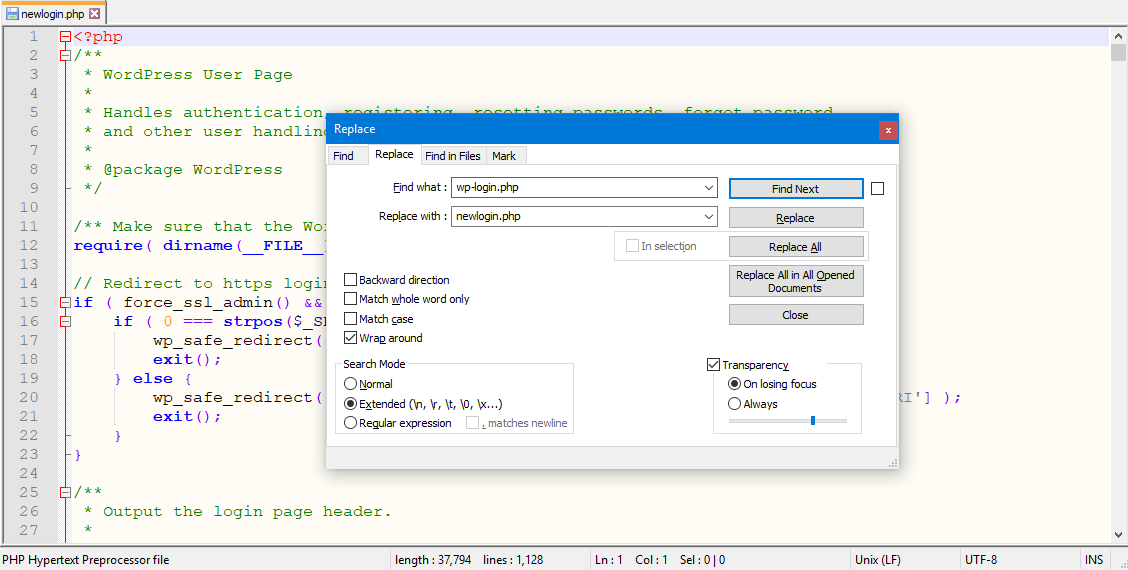Screen dimensions: 1128x570
Task: Tick the small checkbox beside Find Next
Action: click(x=877, y=189)
